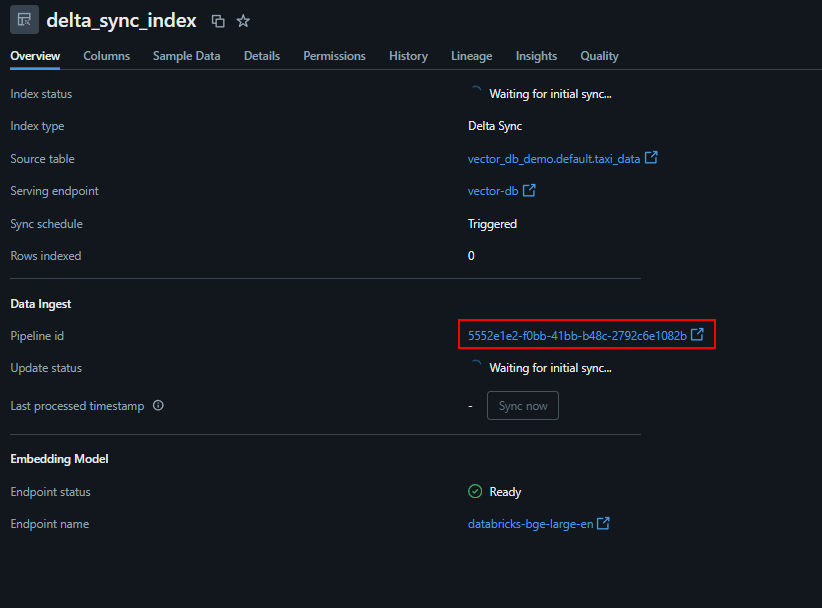Click the Index status label

[41, 94]
